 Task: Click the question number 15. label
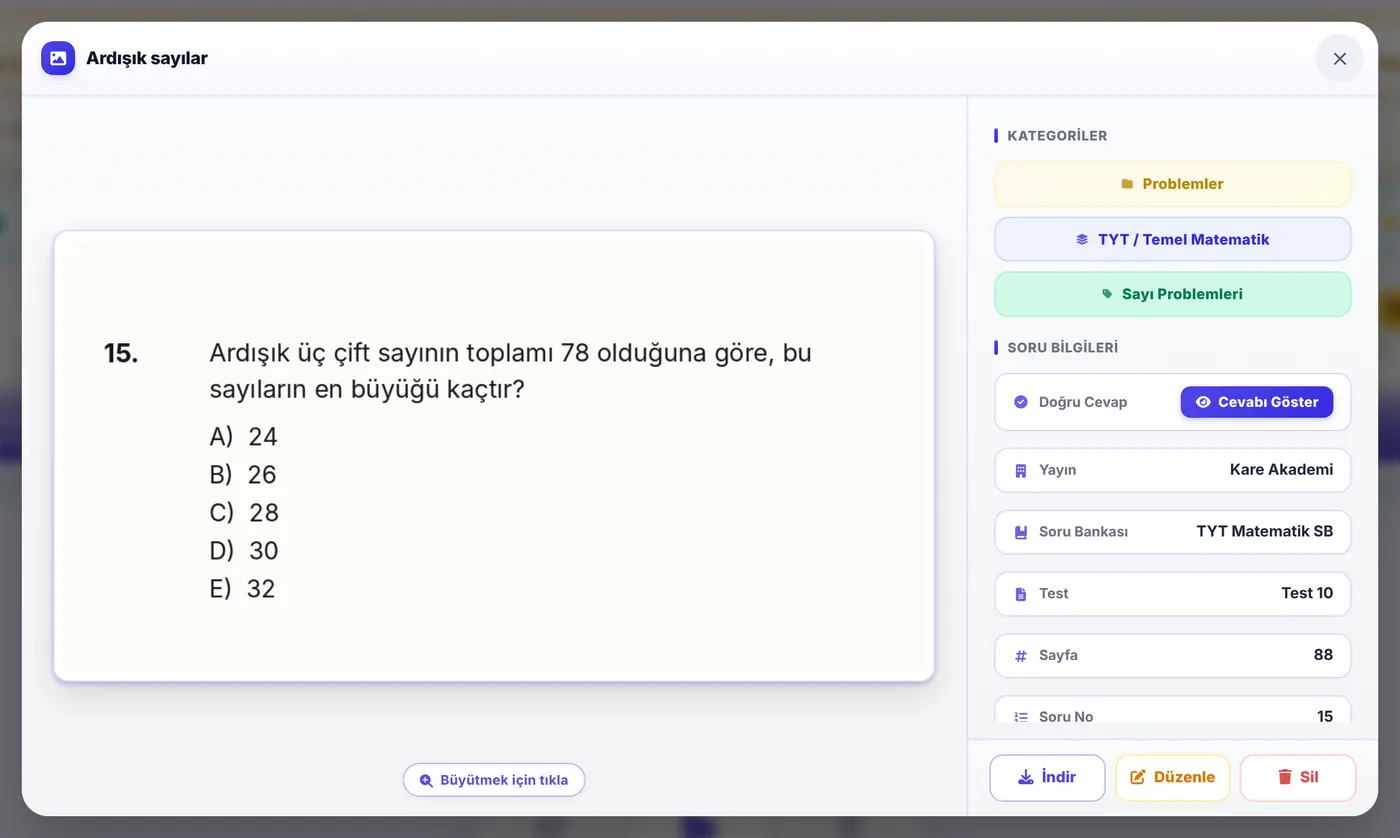coord(121,353)
